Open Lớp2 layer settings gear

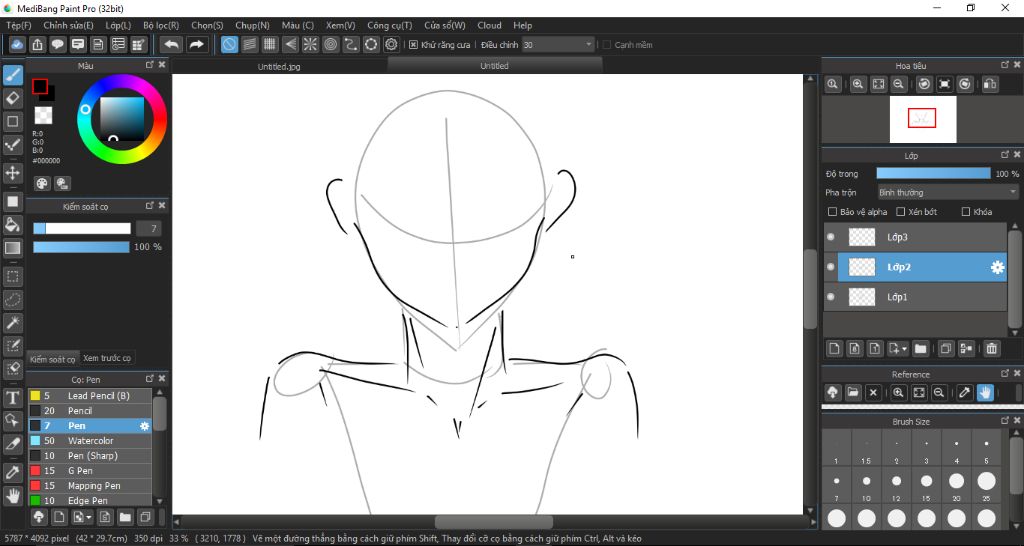(x=997, y=267)
